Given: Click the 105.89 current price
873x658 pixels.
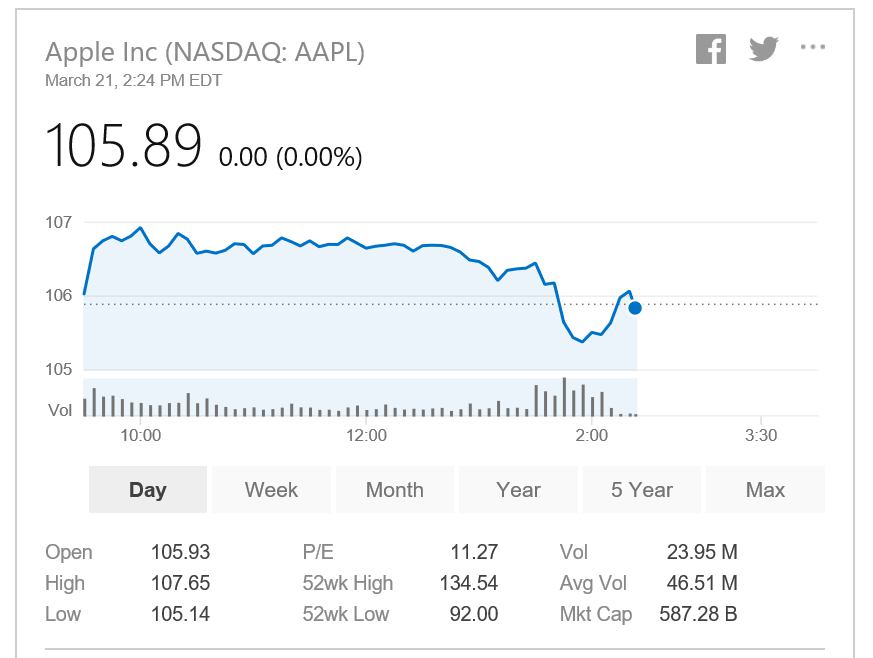Looking at the screenshot, I should click(123, 145).
